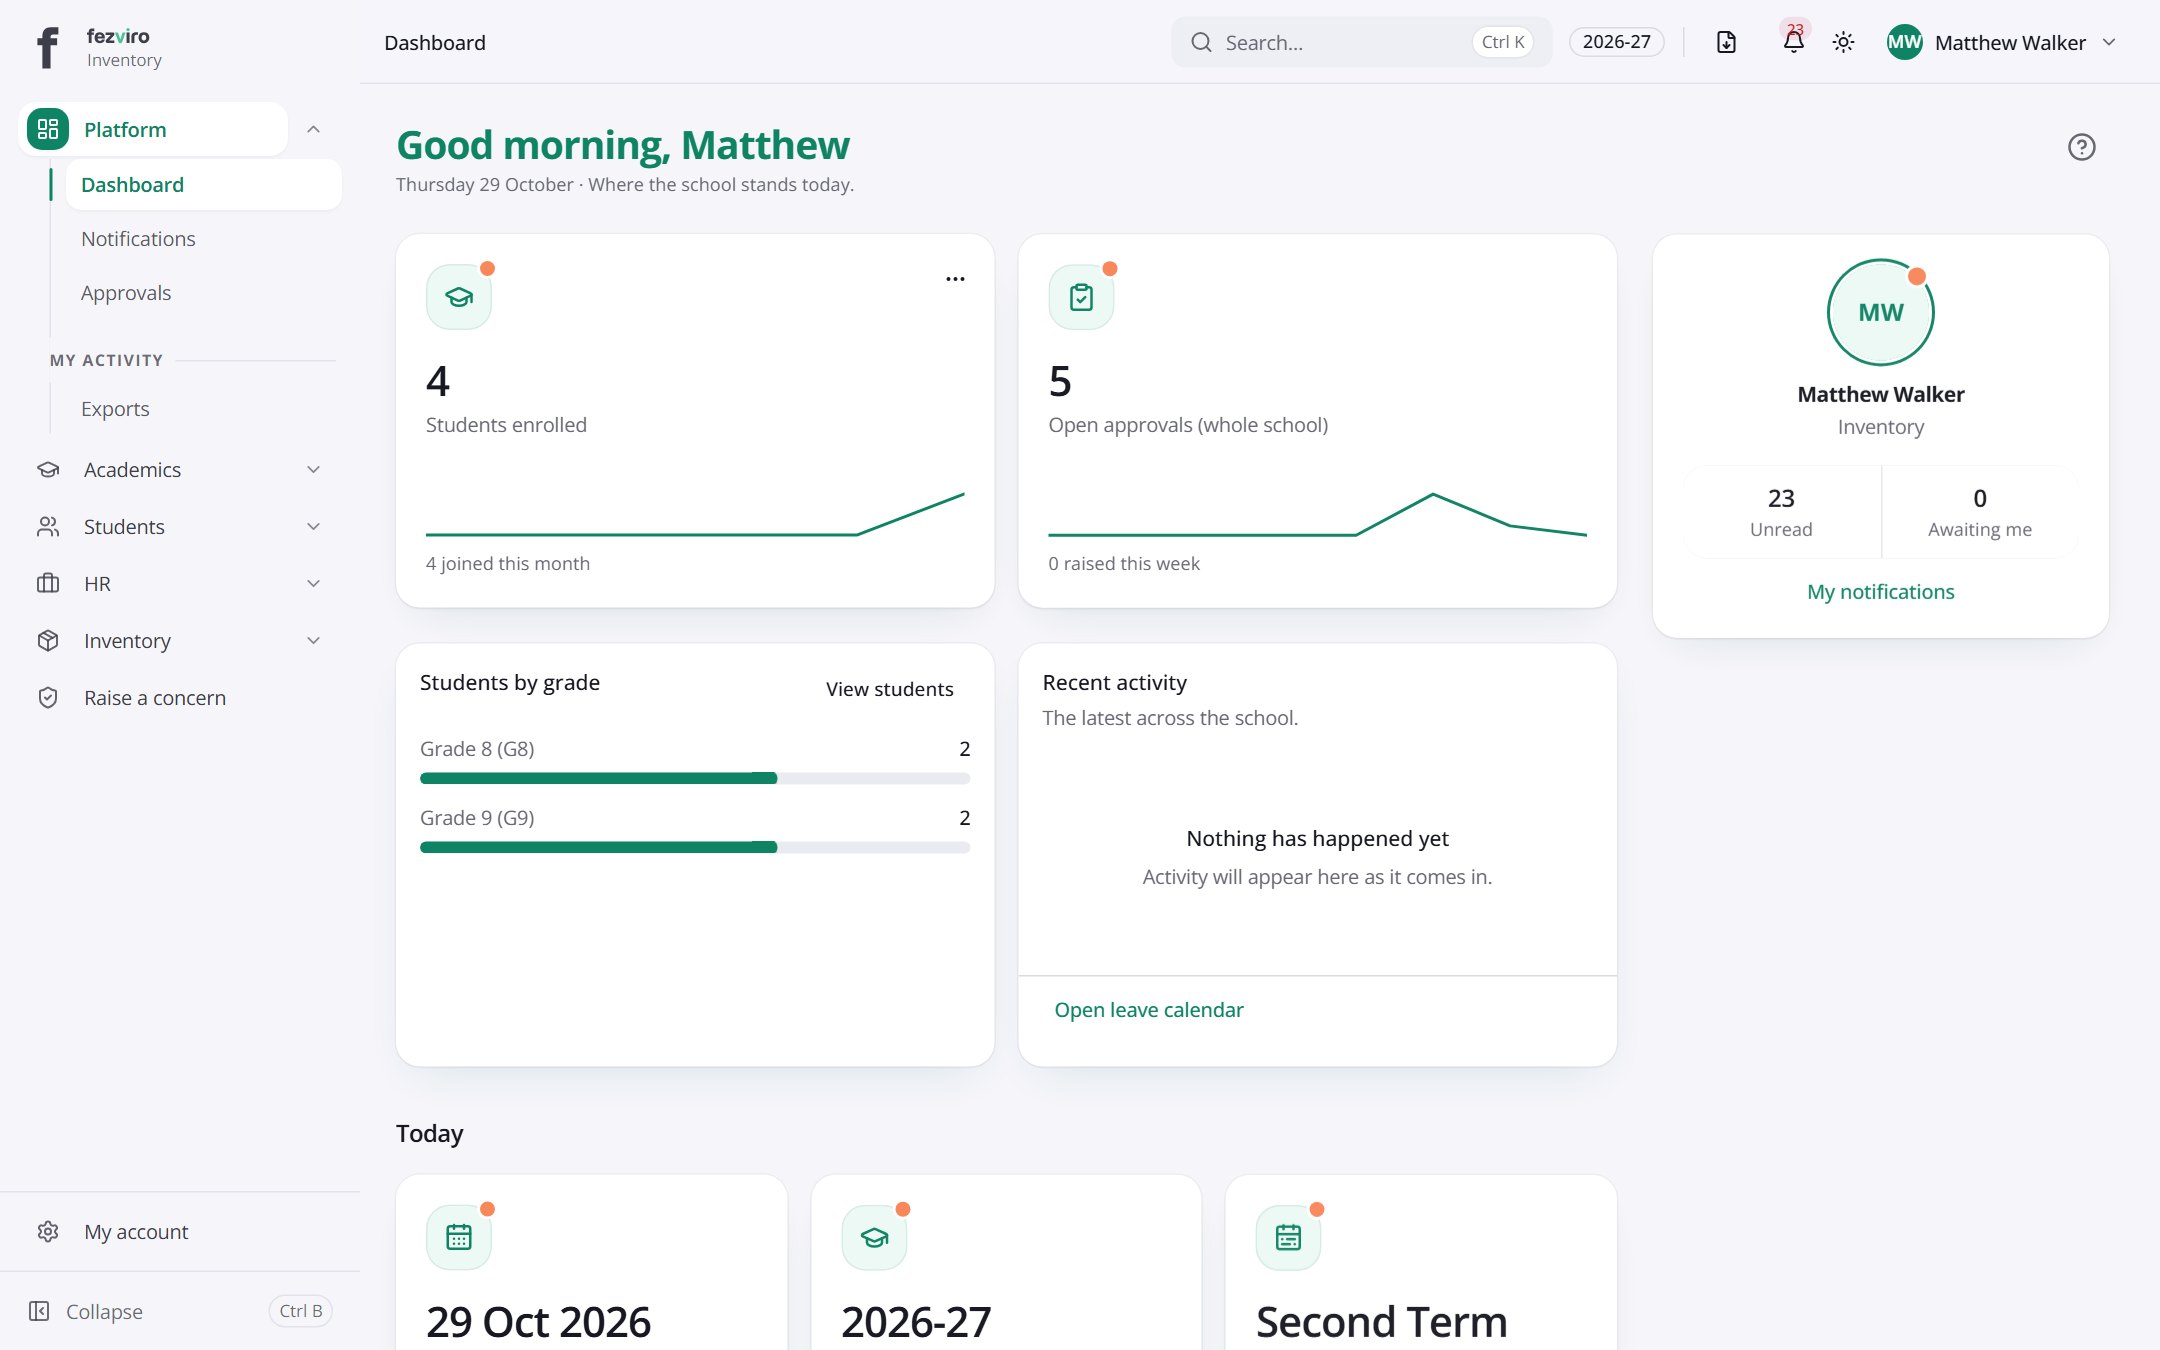This screenshot has width=2160, height=1350.
Task: Collapse the Platform section chevron
Action: coord(313,129)
